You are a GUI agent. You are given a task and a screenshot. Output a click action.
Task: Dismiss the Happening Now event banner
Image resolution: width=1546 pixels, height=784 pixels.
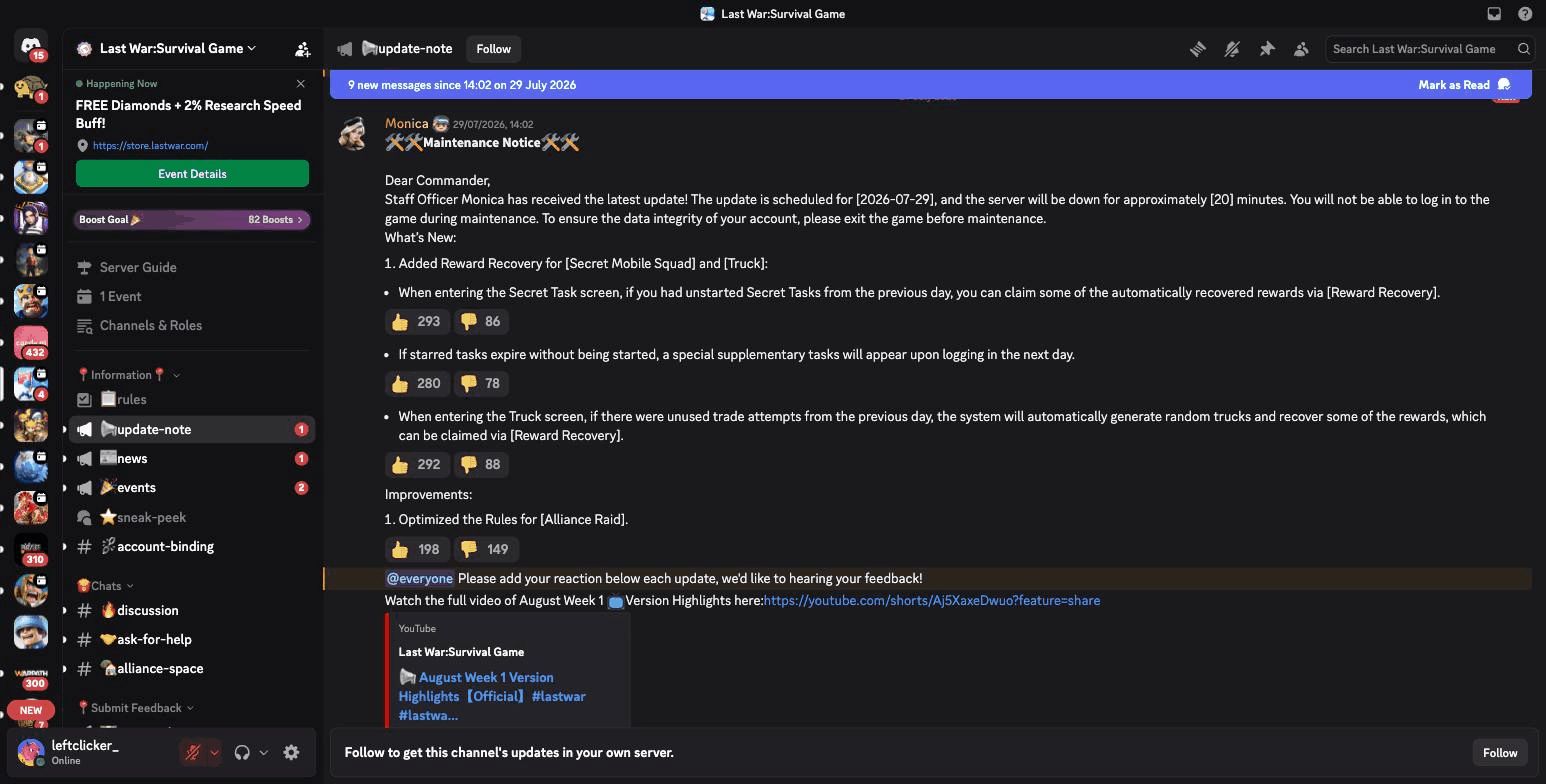coord(301,84)
